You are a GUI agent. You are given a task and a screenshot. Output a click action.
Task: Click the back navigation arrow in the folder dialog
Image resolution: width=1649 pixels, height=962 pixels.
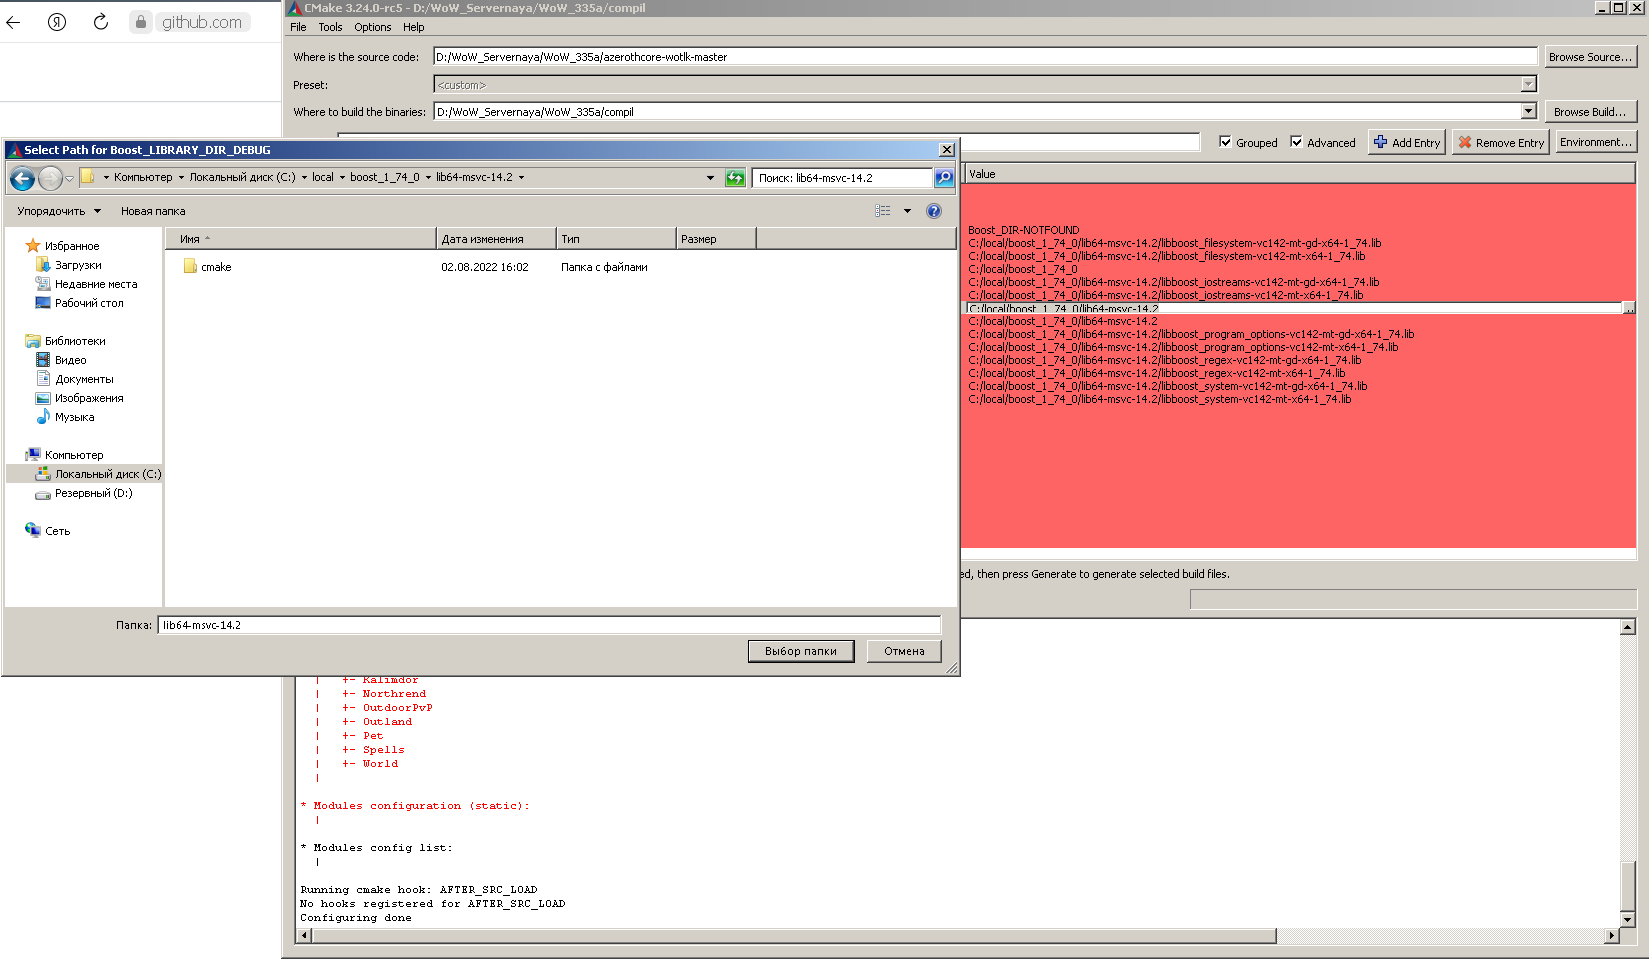pos(21,178)
